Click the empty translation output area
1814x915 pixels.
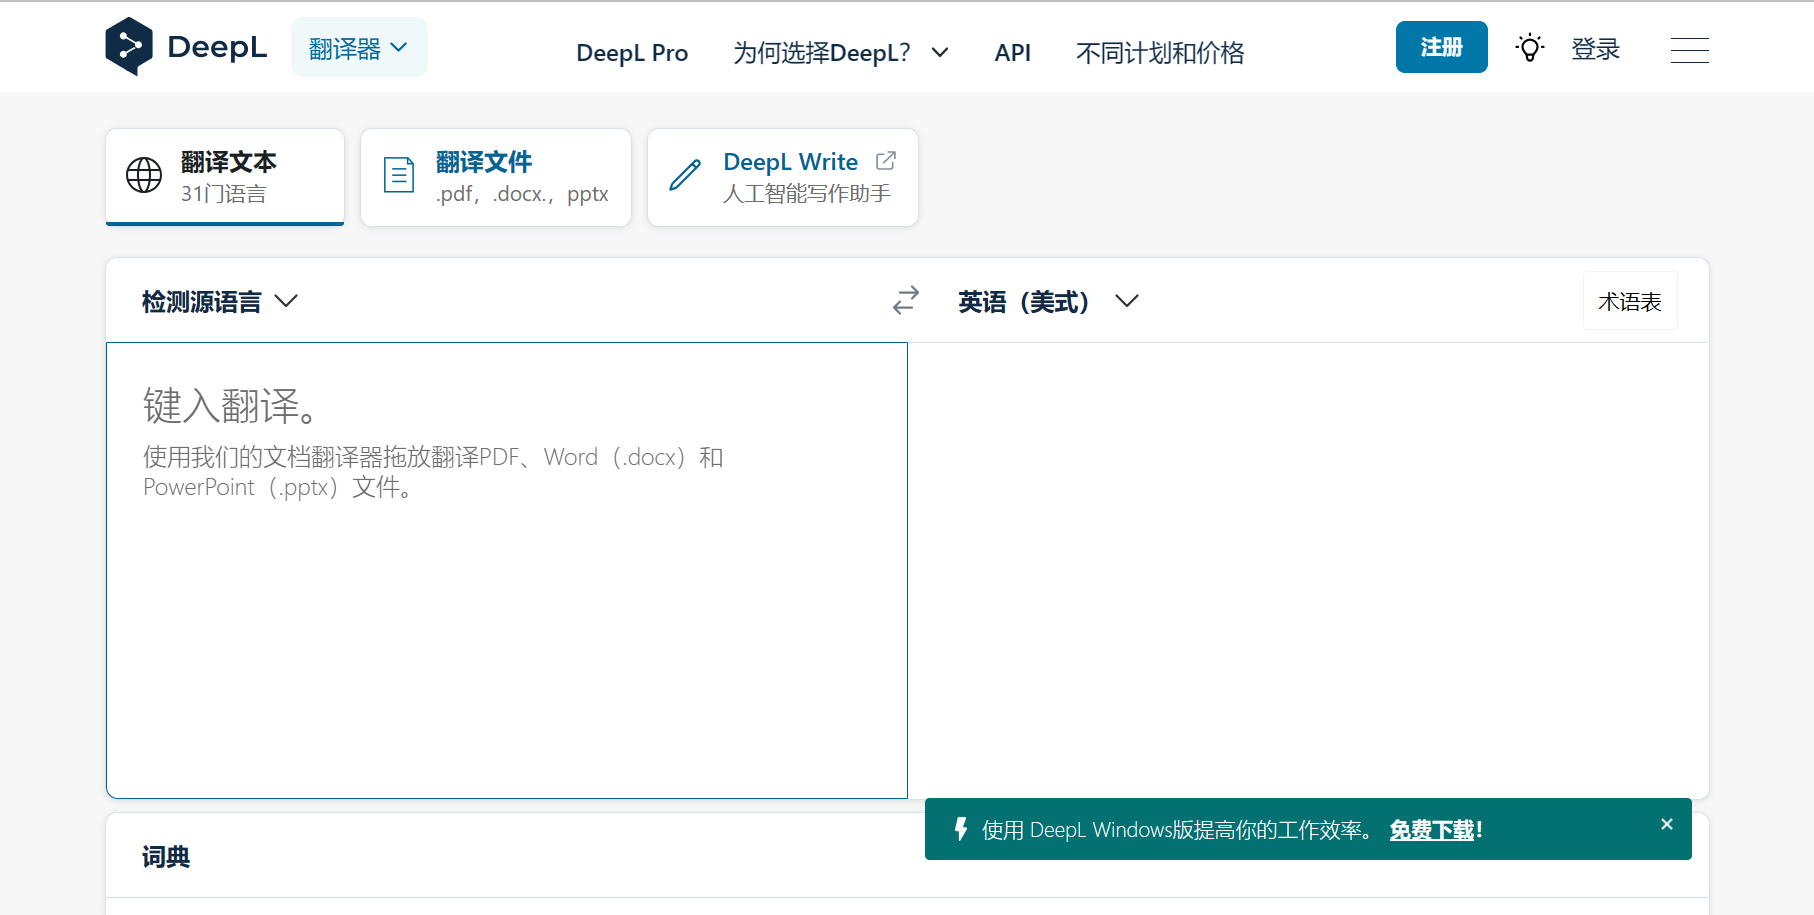[x=1308, y=570]
